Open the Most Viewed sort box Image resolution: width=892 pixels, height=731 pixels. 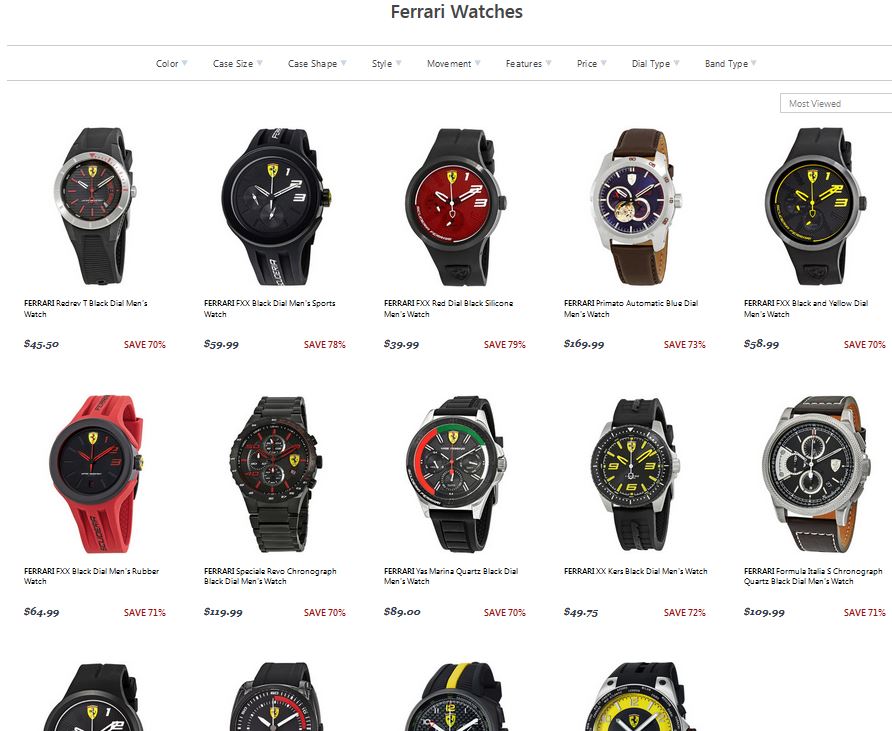coord(836,104)
